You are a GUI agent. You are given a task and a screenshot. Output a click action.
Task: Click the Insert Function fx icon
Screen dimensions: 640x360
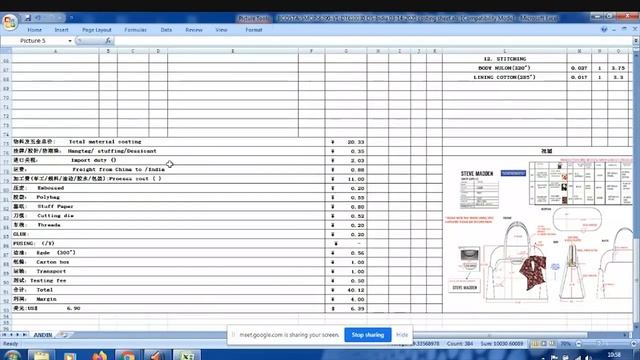click(108, 41)
